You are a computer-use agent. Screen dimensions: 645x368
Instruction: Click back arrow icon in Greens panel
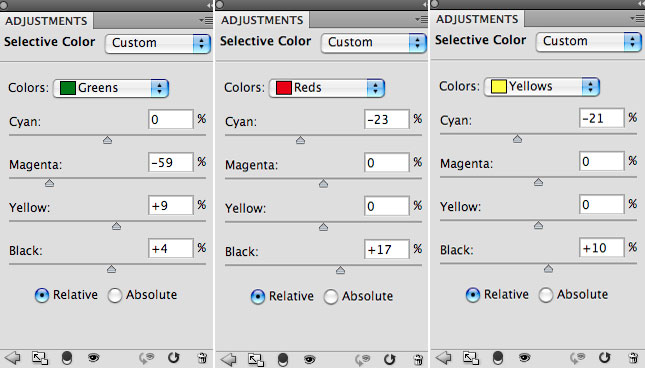click(x=13, y=358)
